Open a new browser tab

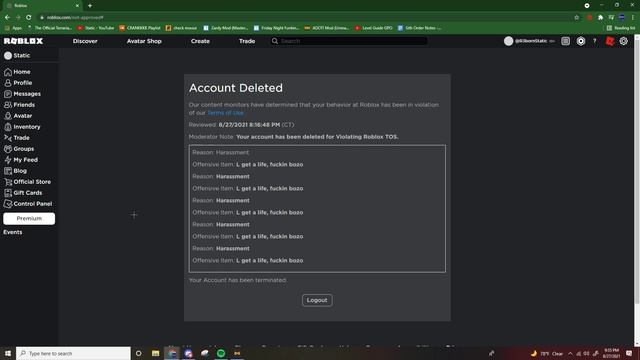coord(90,6)
